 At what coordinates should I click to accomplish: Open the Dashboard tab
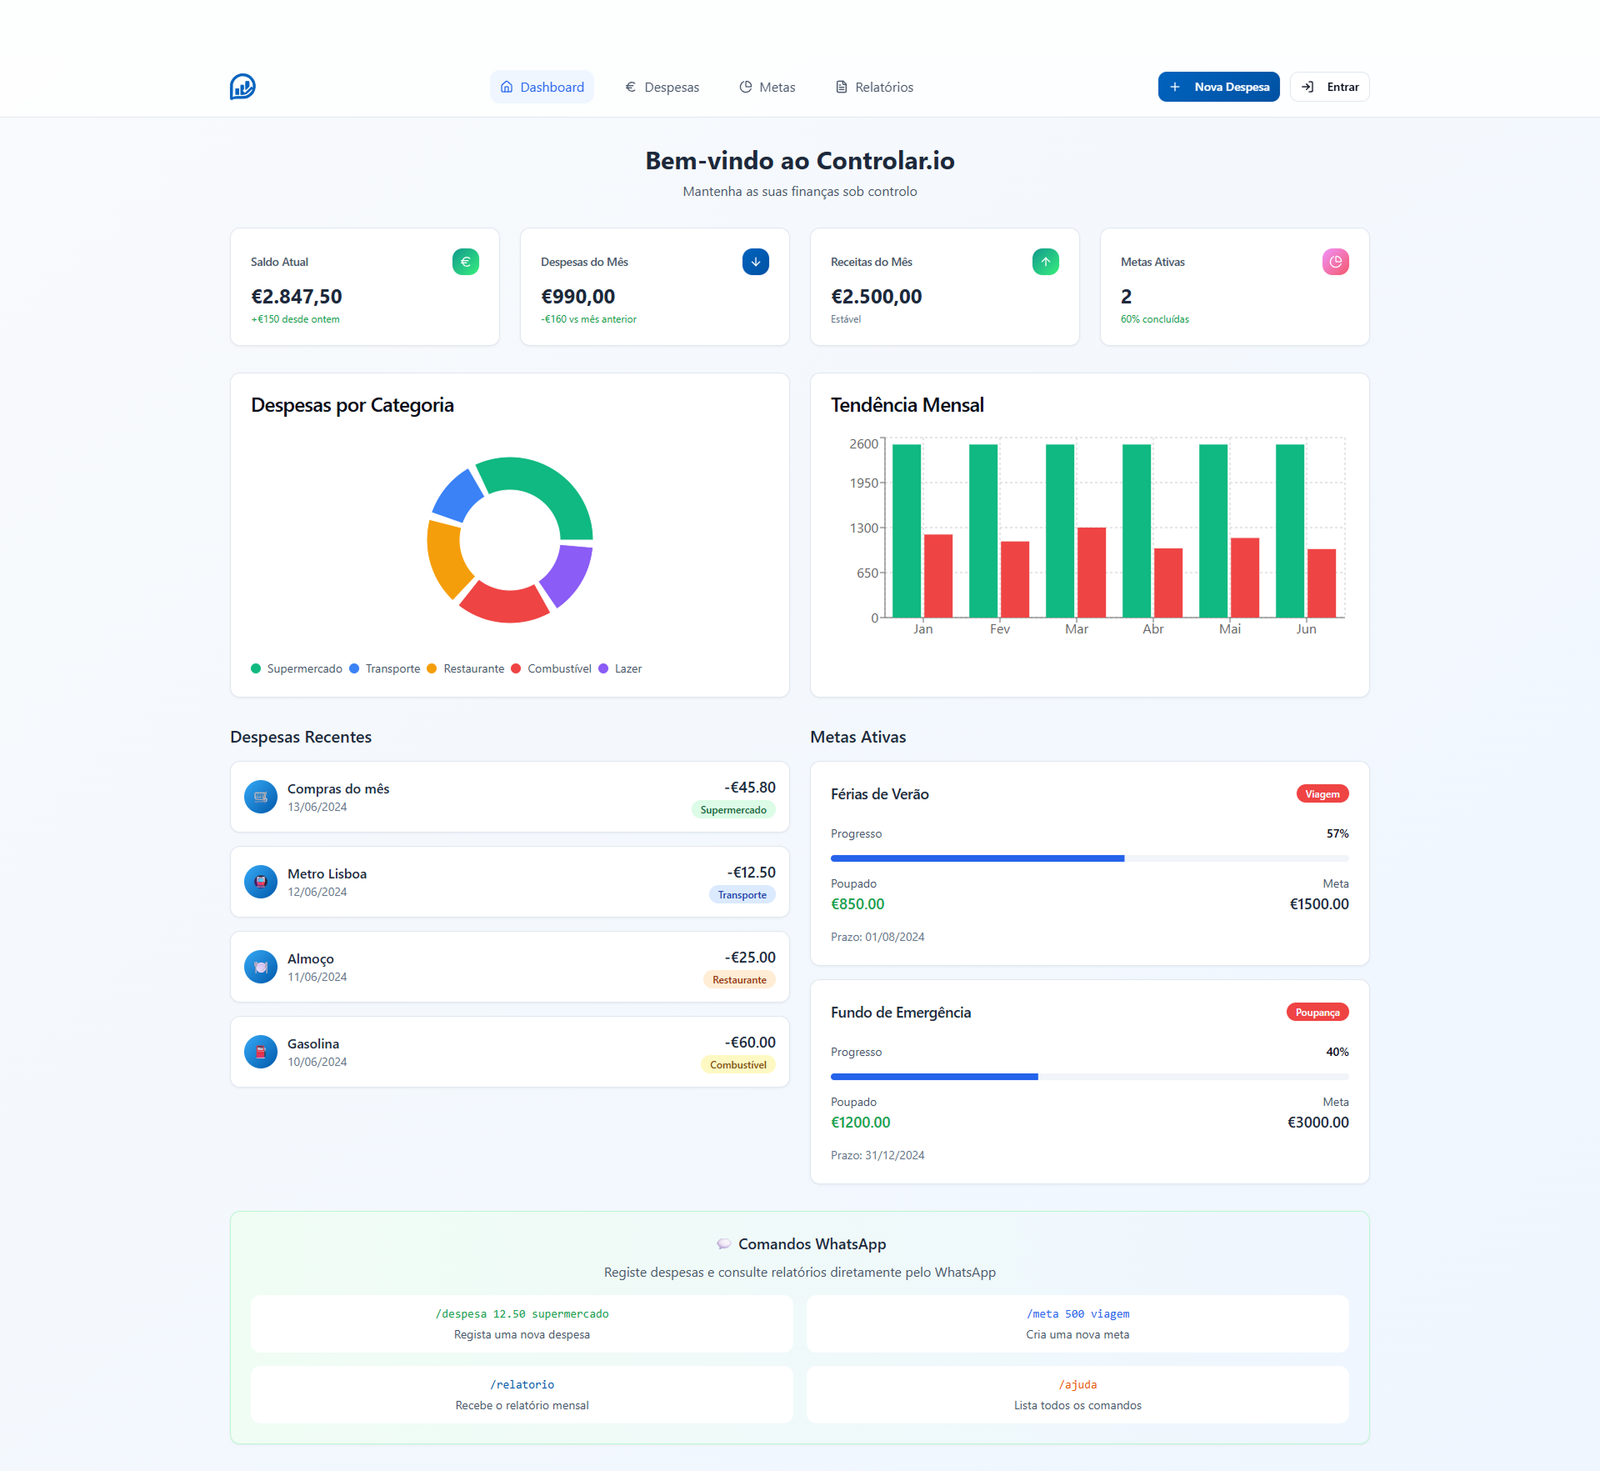coord(542,87)
